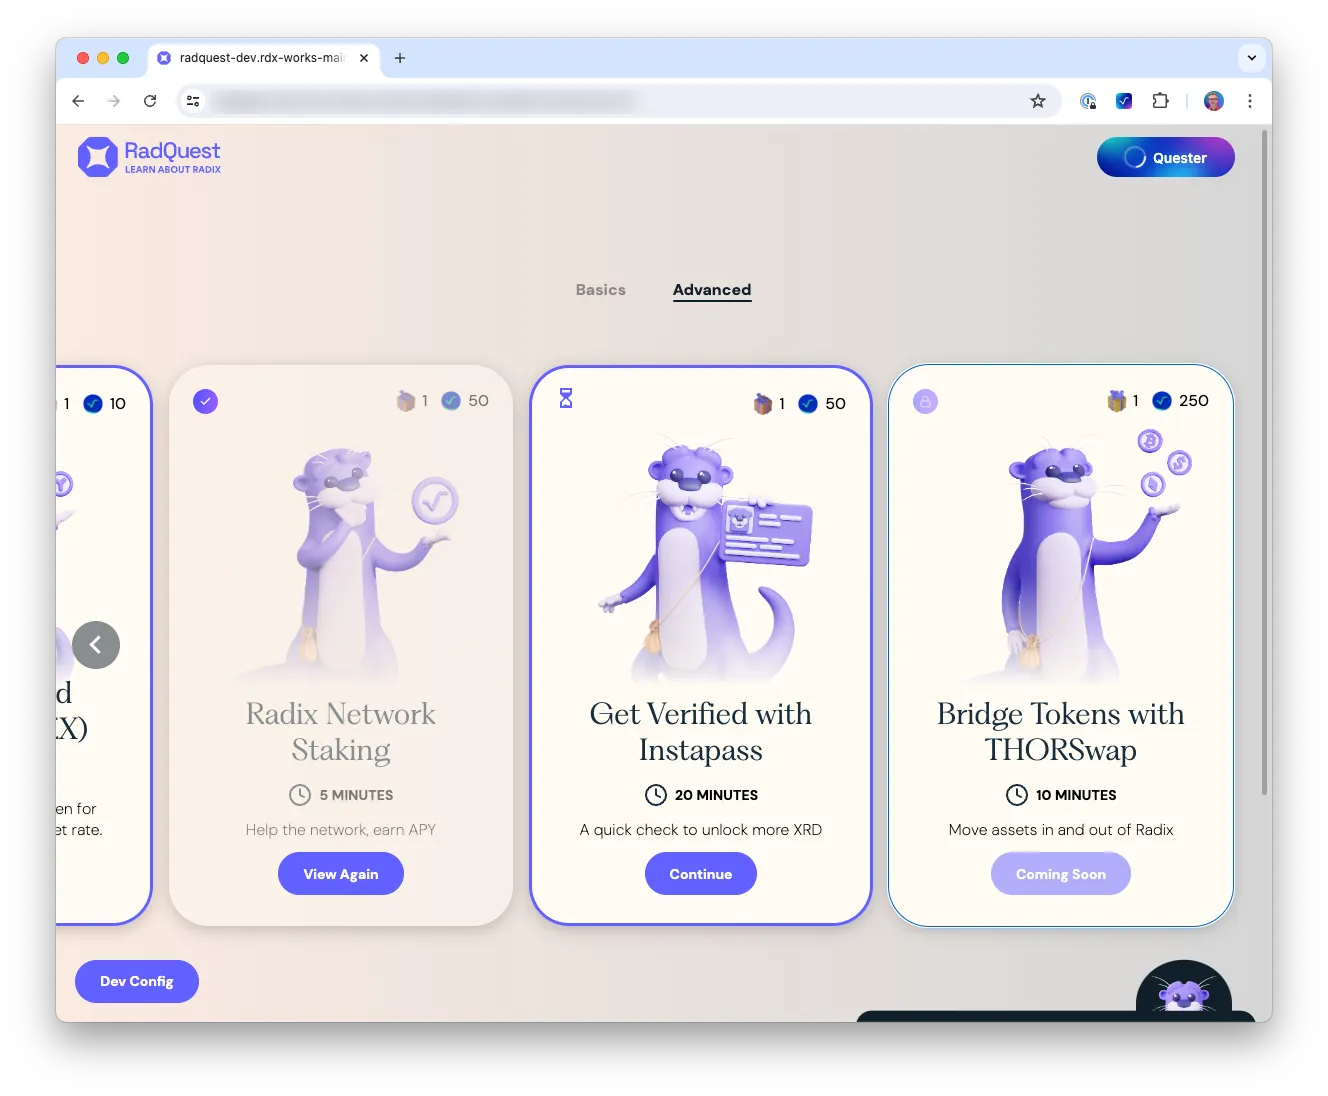Click the XRD token icon on Radix Network Staking card

[452, 401]
